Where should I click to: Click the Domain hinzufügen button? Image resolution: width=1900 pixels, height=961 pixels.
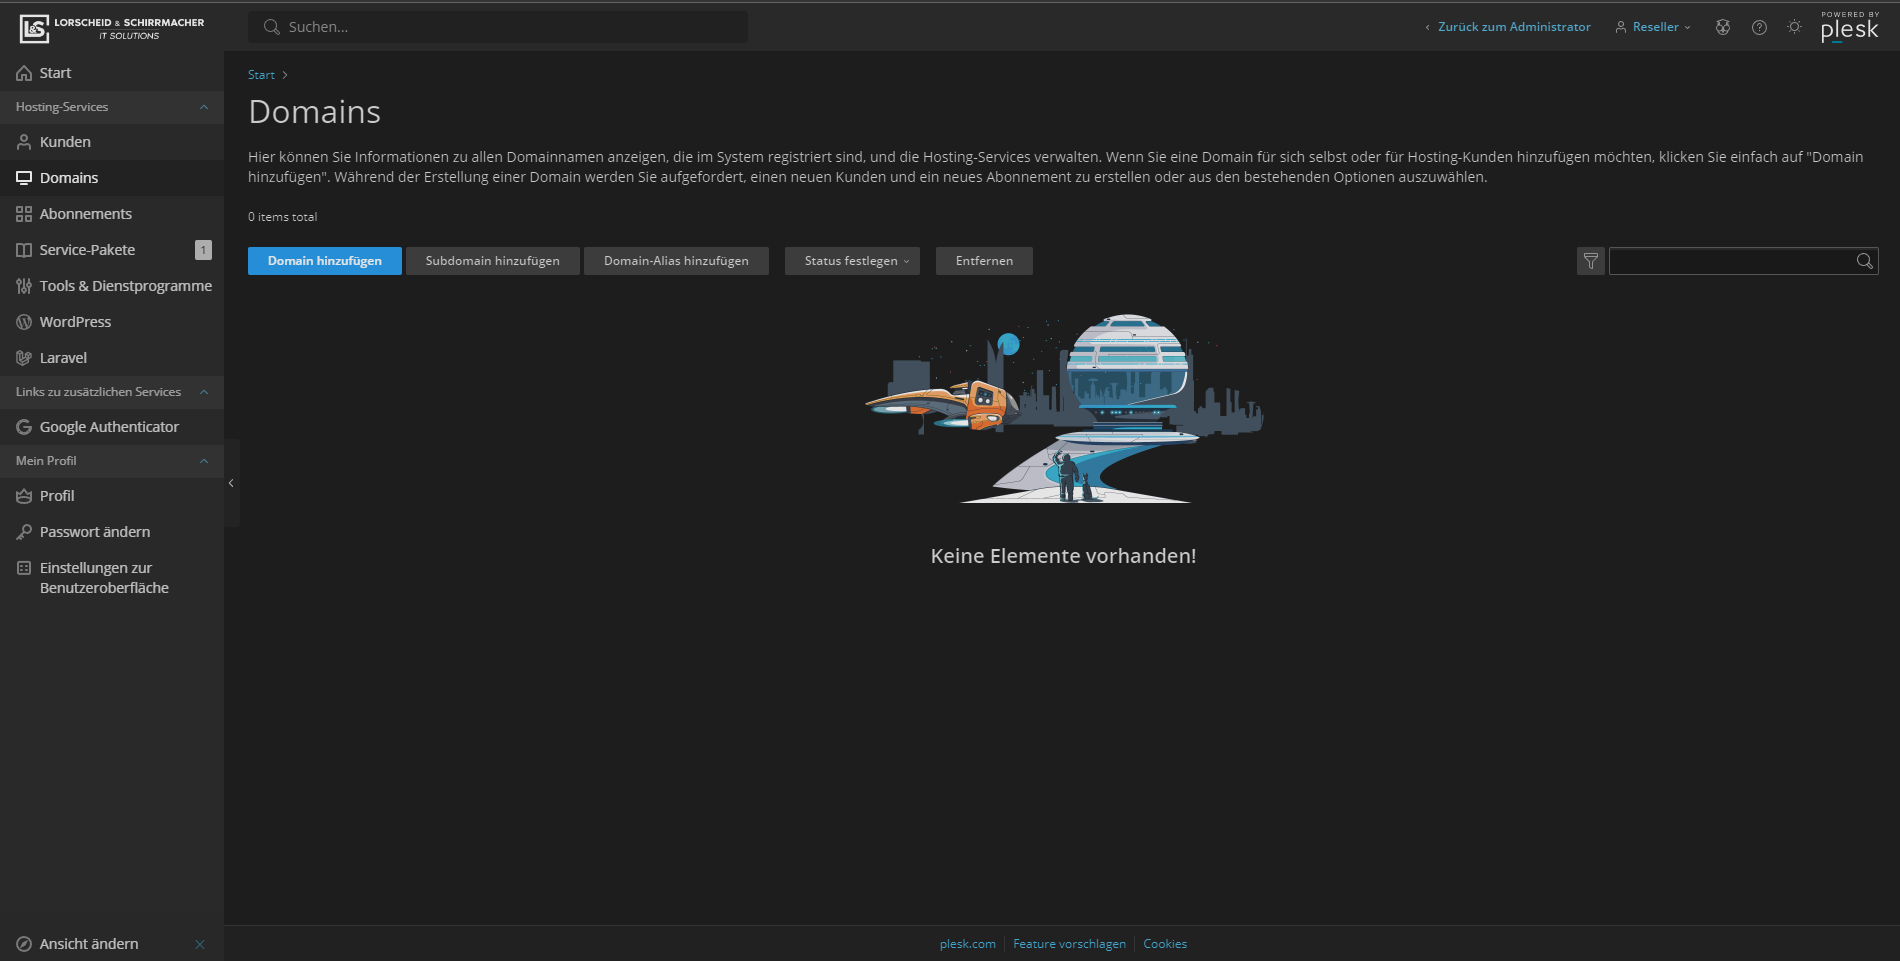pos(324,261)
